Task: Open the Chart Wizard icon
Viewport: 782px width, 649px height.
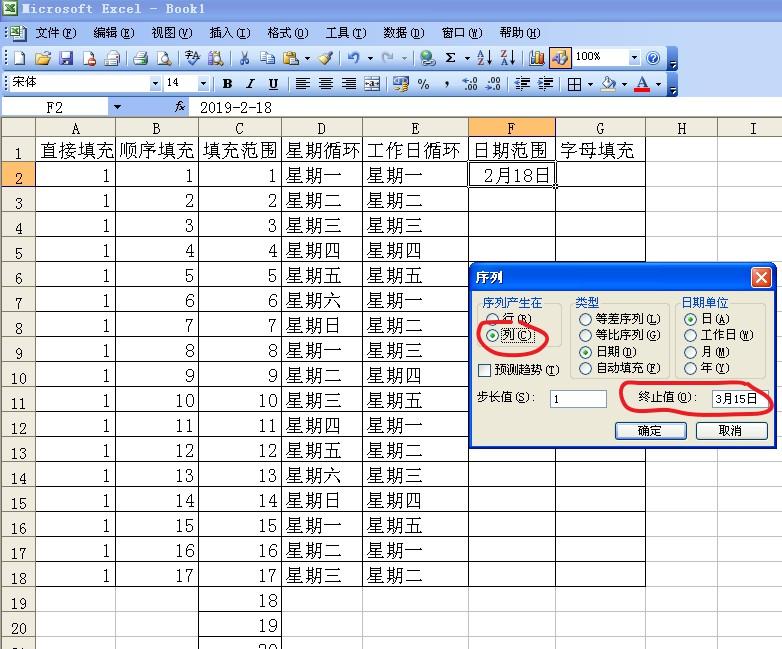Action: (537, 58)
